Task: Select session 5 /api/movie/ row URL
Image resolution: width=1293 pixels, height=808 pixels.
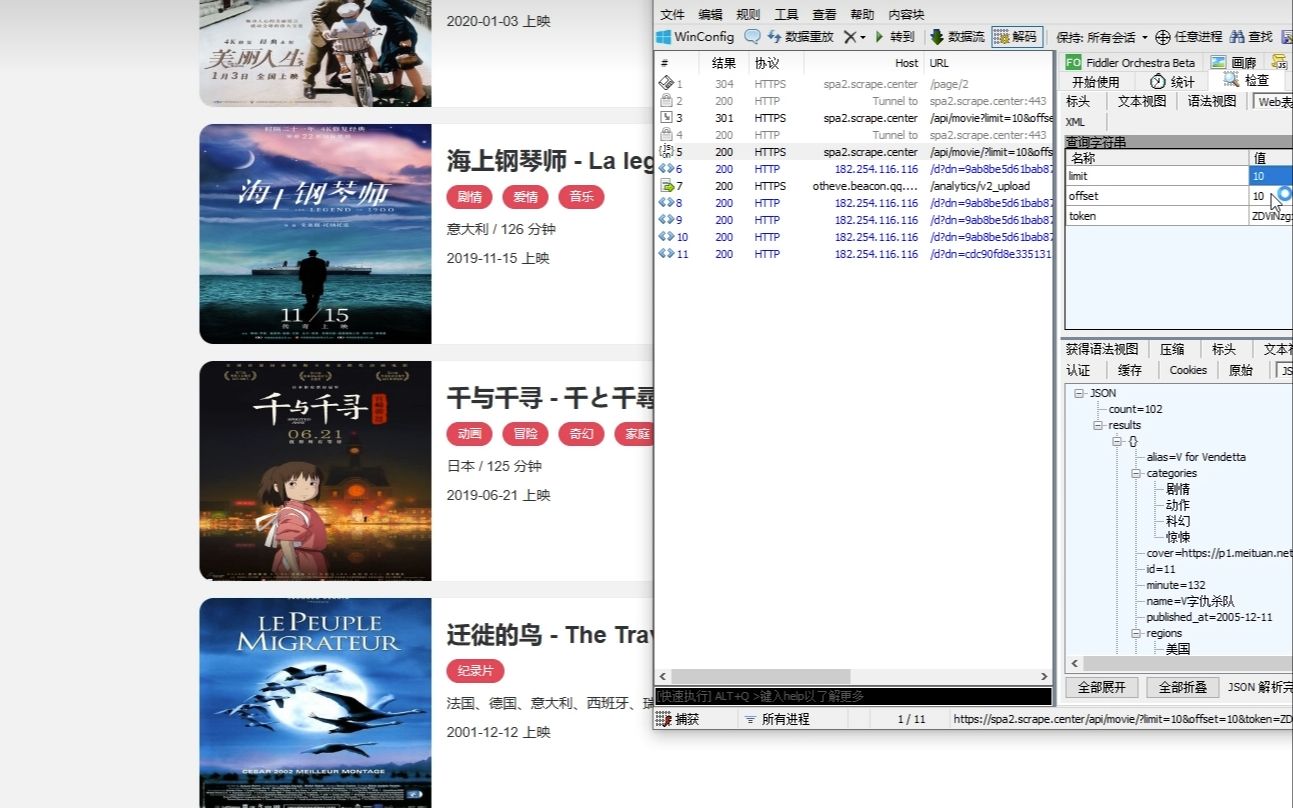Action: [991, 152]
